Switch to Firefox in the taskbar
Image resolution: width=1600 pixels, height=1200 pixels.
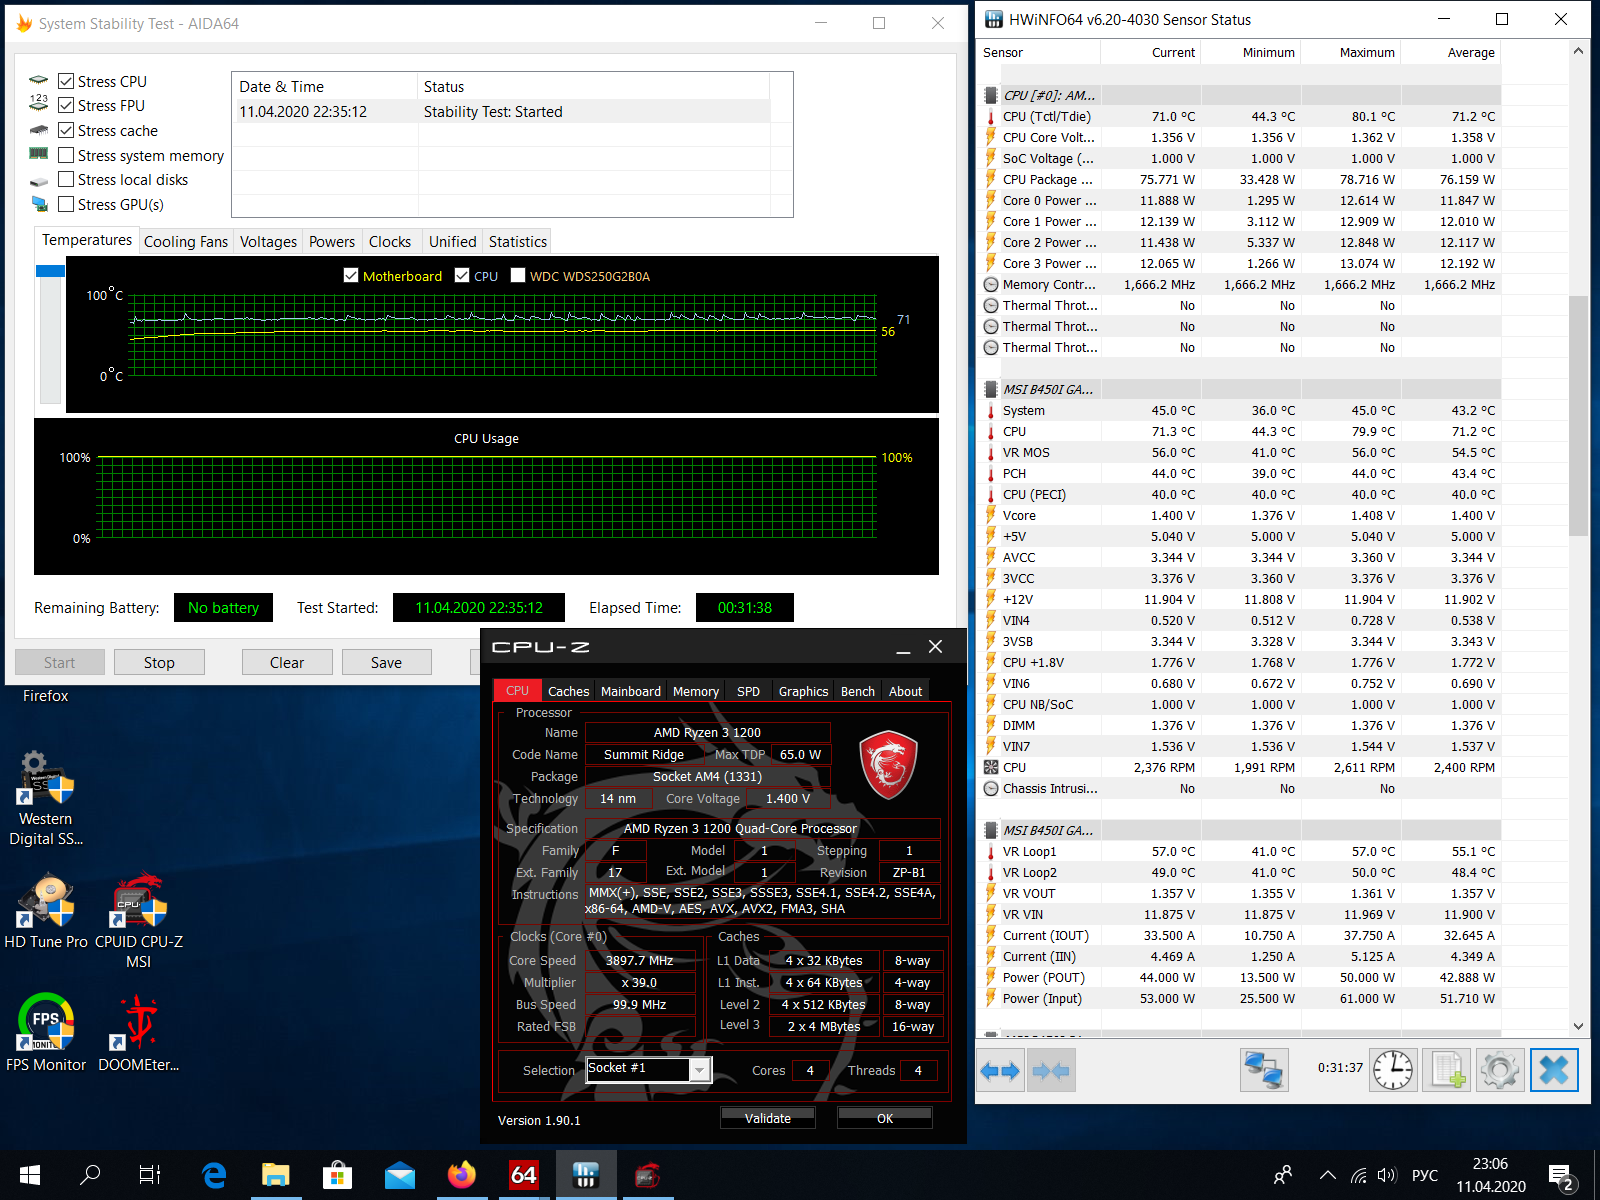click(x=462, y=1175)
